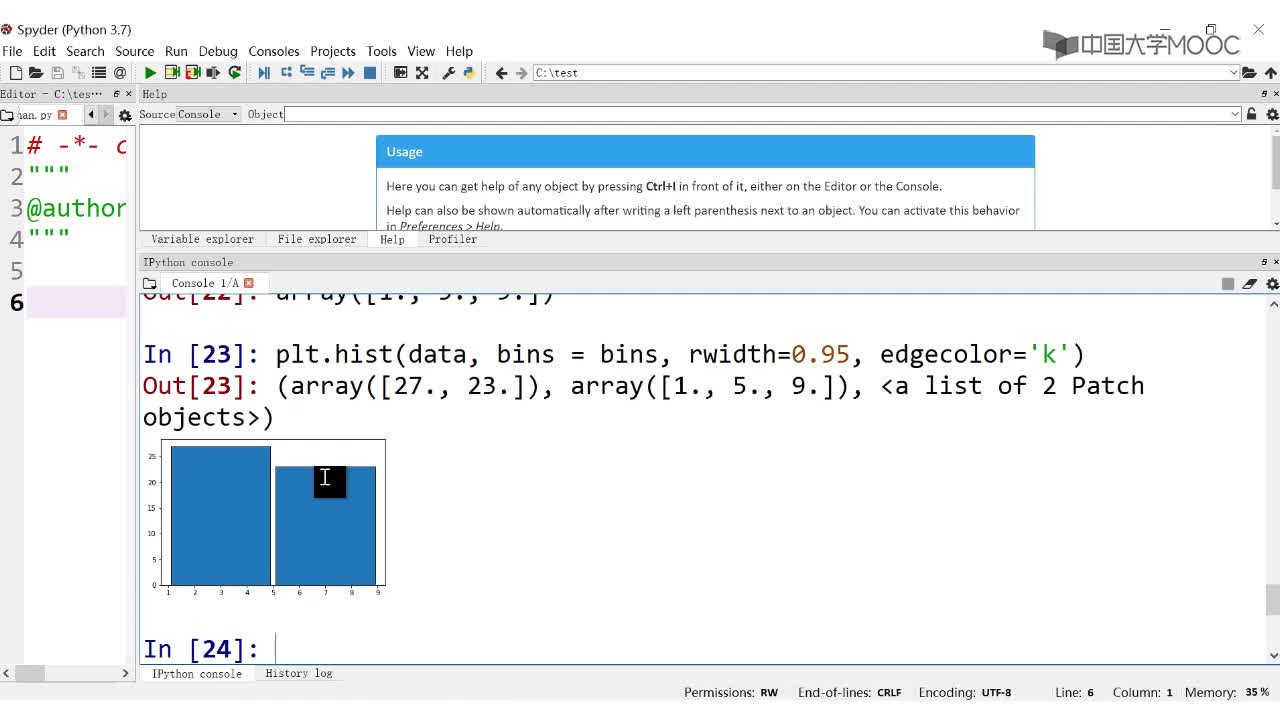
Task: Go forward with right arrow icon
Action: pyautogui.click(x=521, y=73)
